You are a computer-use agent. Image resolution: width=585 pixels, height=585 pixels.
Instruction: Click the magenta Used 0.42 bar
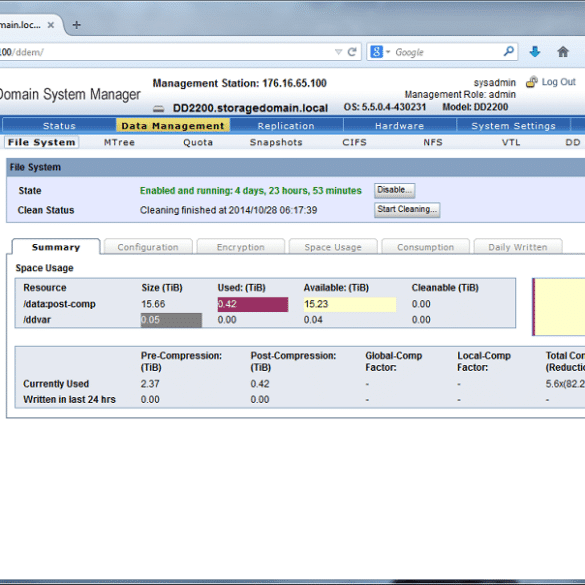click(x=253, y=304)
